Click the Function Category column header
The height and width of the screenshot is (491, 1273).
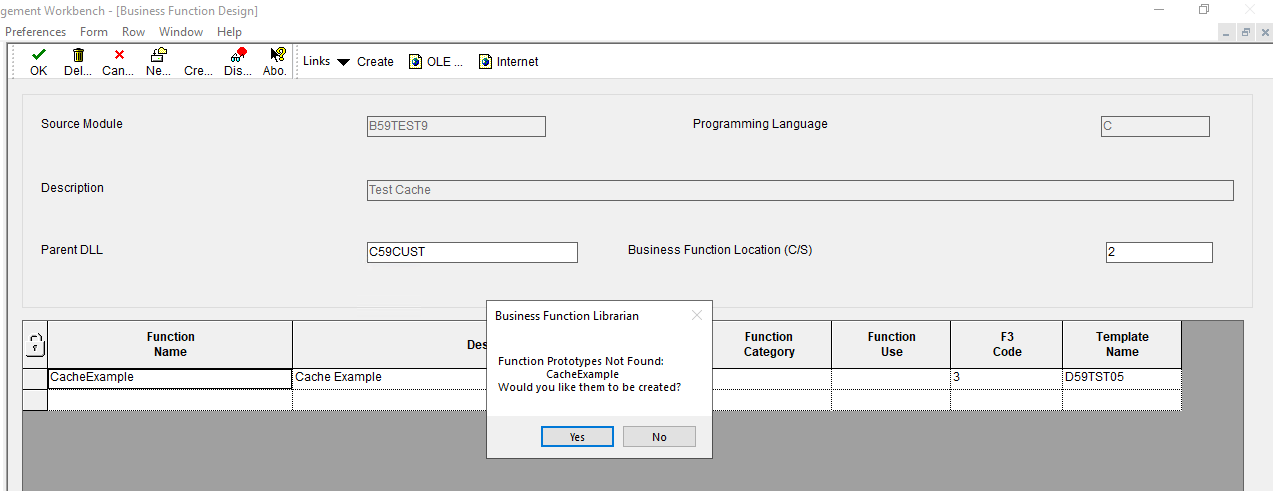tap(768, 344)
